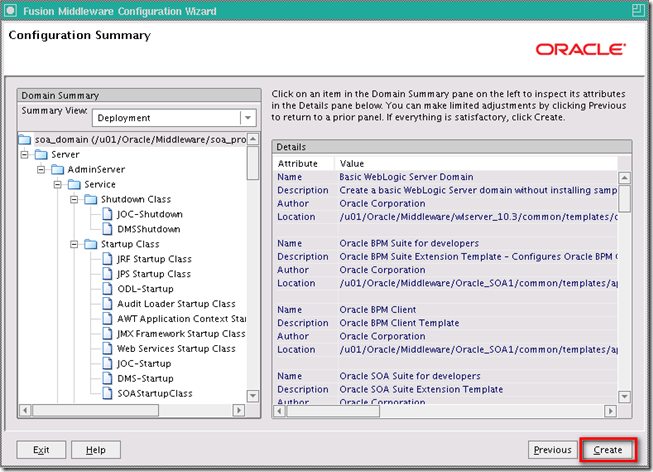
Task: Click the DMSShutdown document icon
Action: [x=107, y=229]
